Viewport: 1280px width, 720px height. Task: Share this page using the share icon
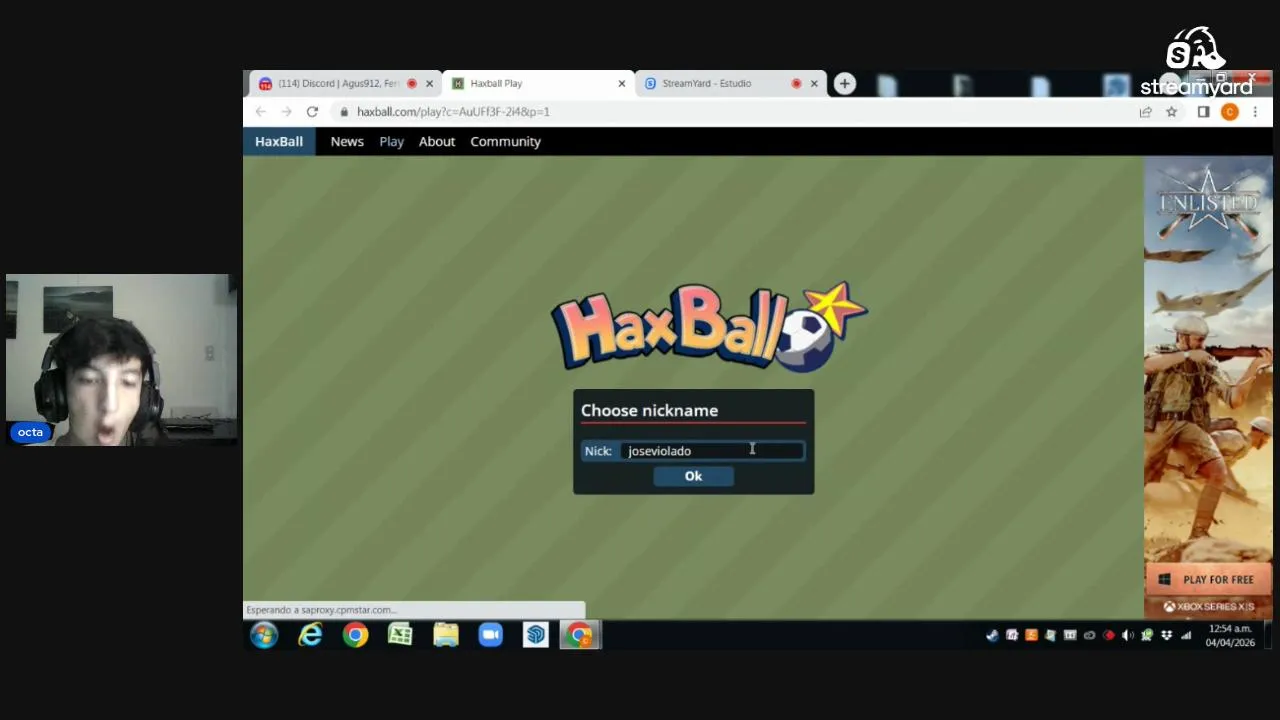1145,112
